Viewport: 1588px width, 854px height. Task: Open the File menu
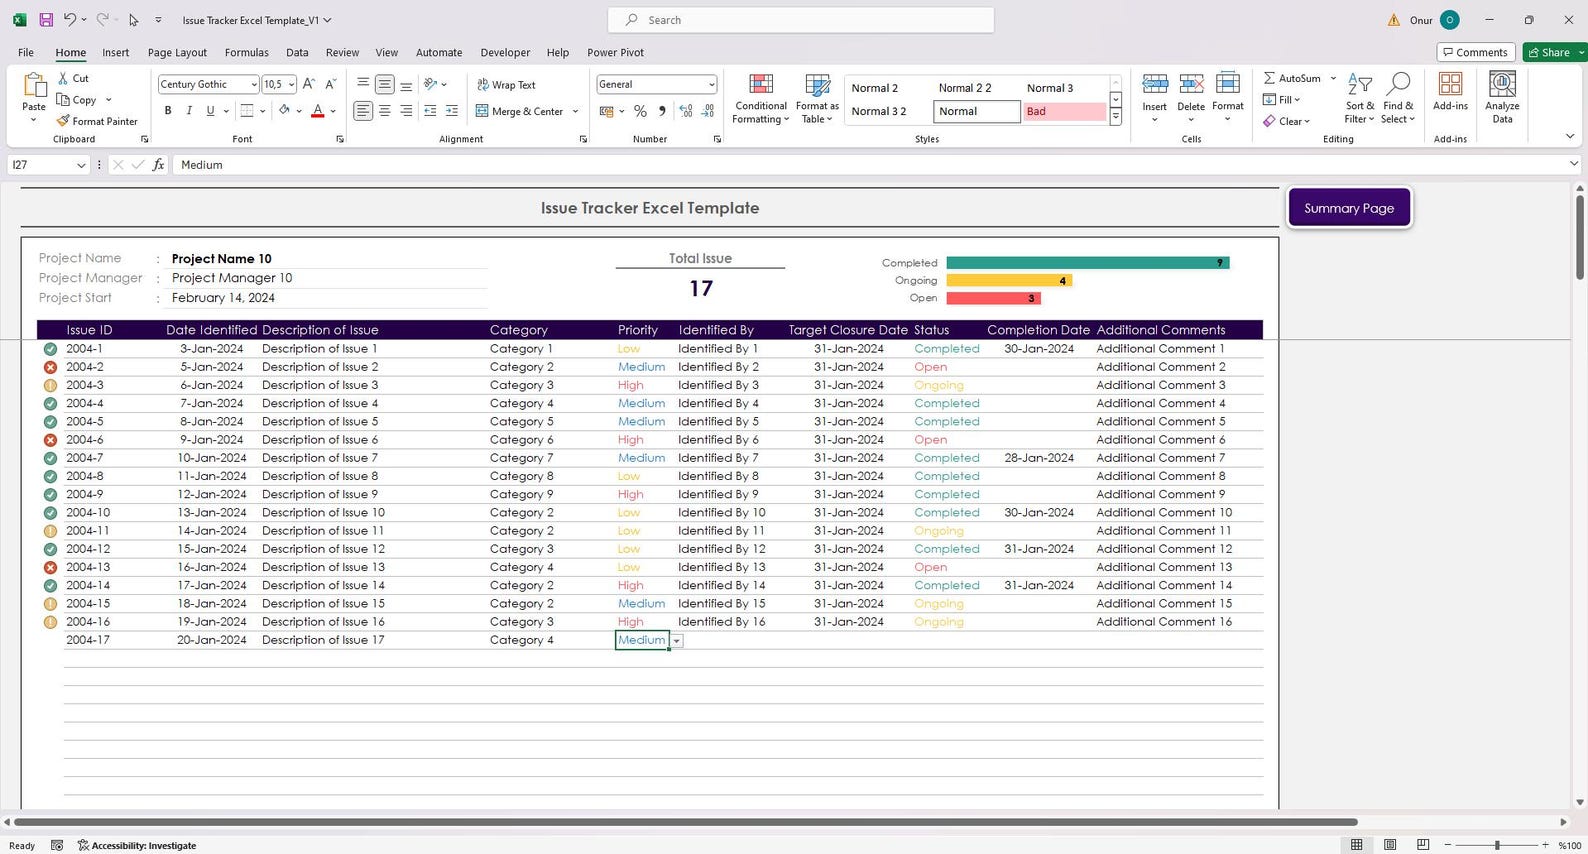(26, 53)
